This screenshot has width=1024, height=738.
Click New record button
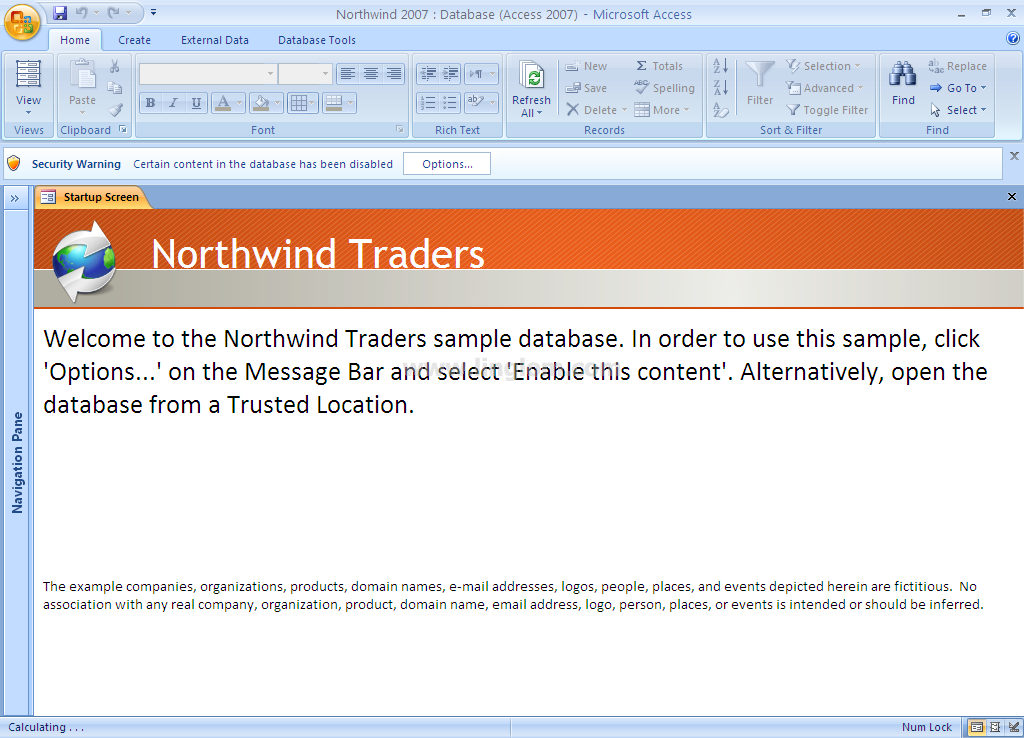[586, 66]
